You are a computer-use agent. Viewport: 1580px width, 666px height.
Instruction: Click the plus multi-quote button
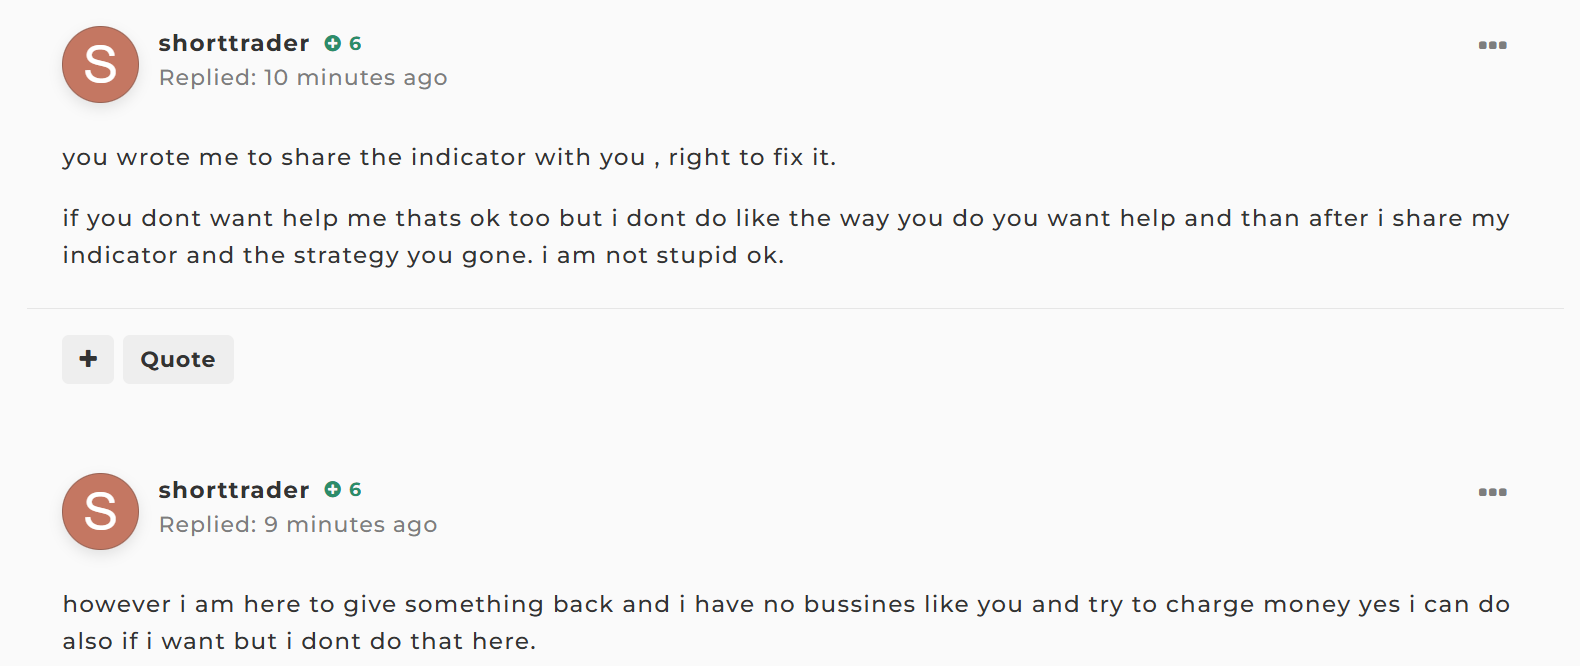(x=88, y=359)
